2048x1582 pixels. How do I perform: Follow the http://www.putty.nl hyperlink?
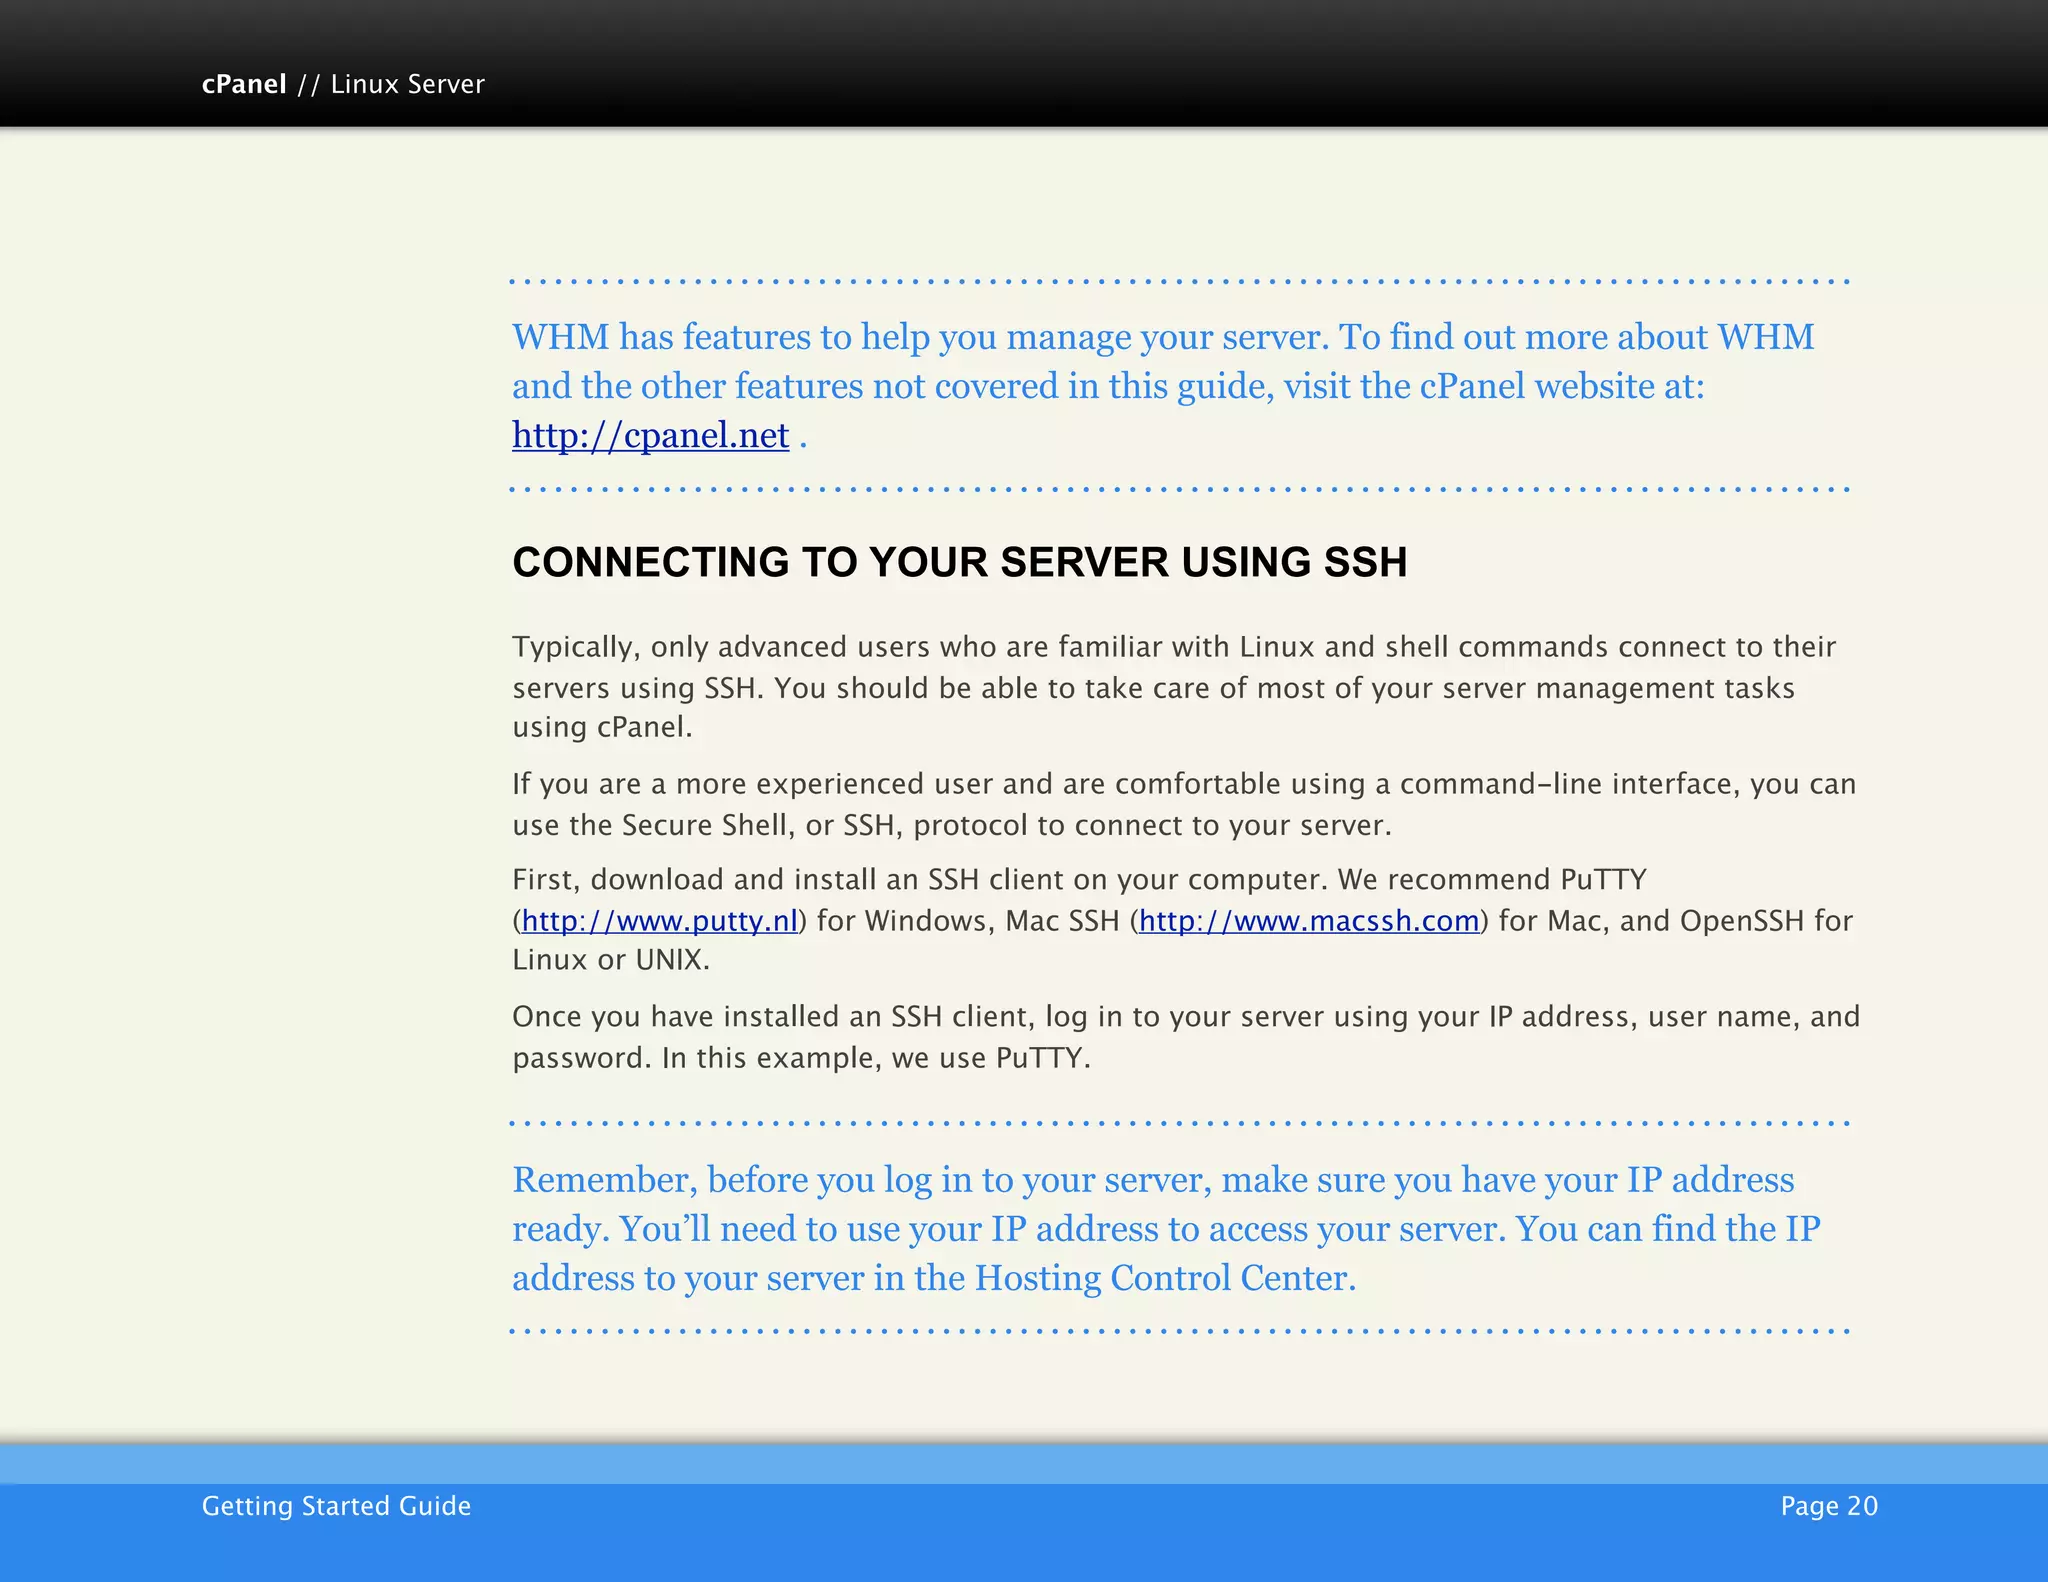(x=660, y=921)
